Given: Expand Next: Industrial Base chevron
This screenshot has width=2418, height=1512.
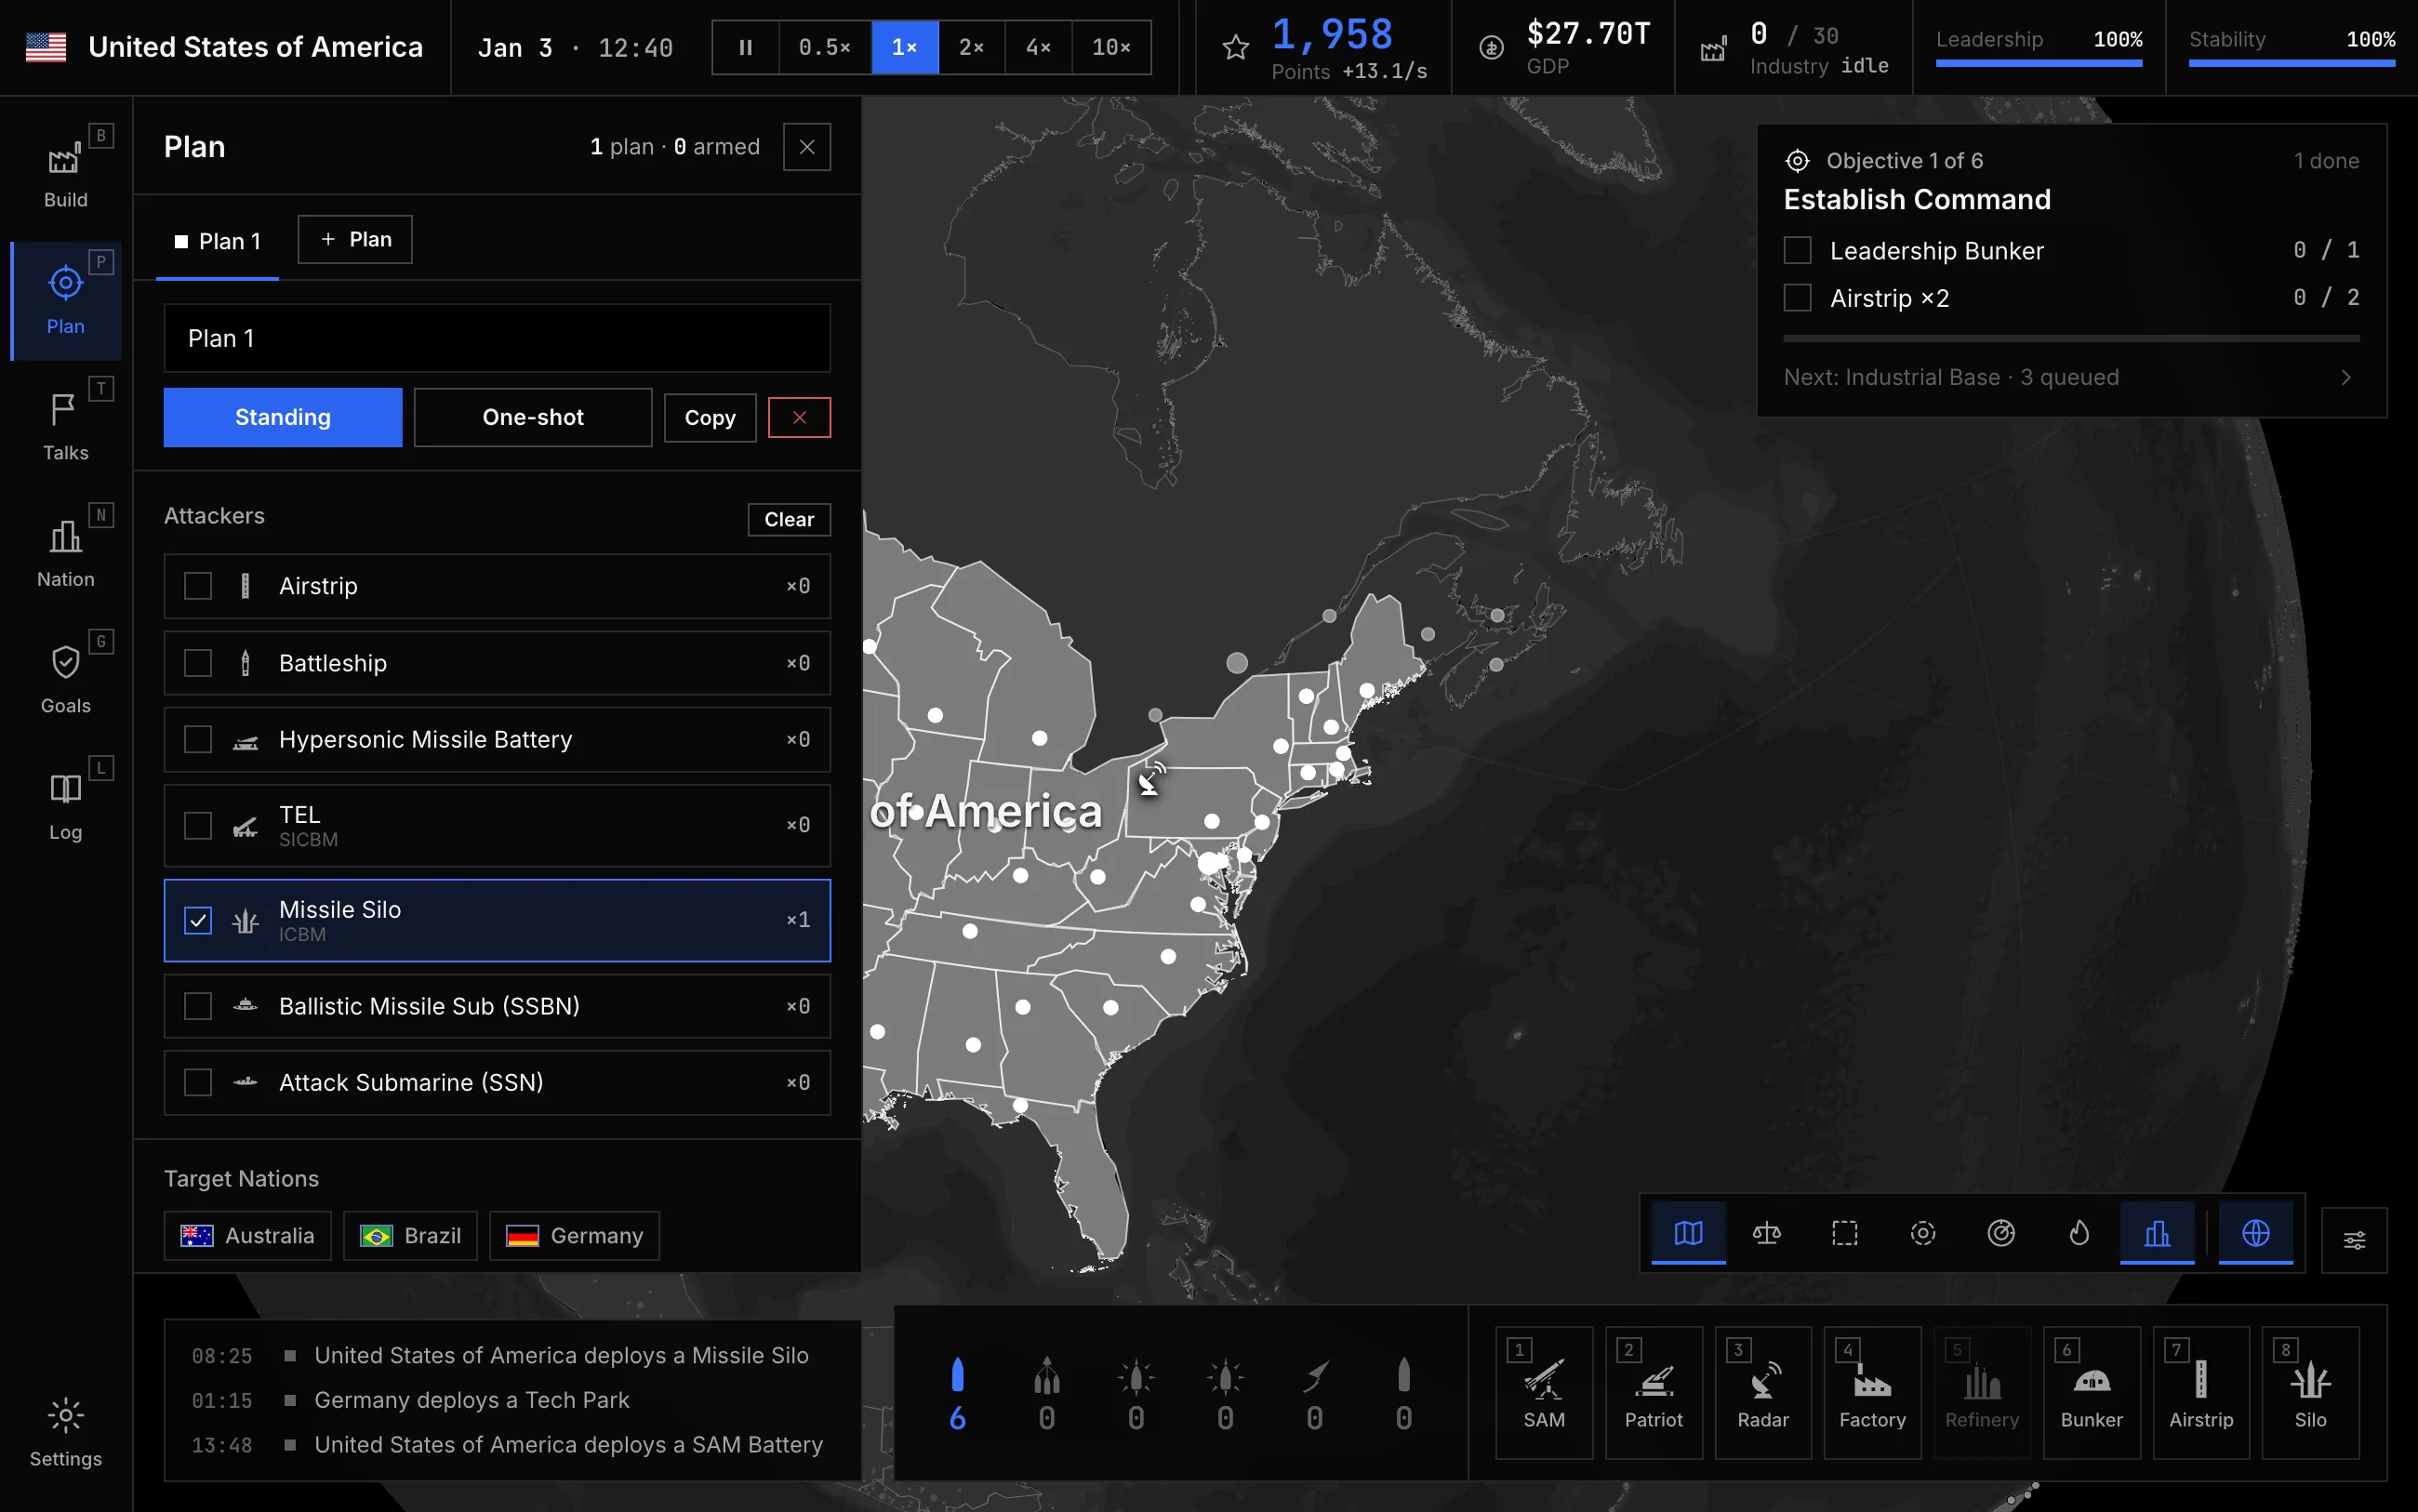Looking at the screenshot, I should tap(2346, 377).
